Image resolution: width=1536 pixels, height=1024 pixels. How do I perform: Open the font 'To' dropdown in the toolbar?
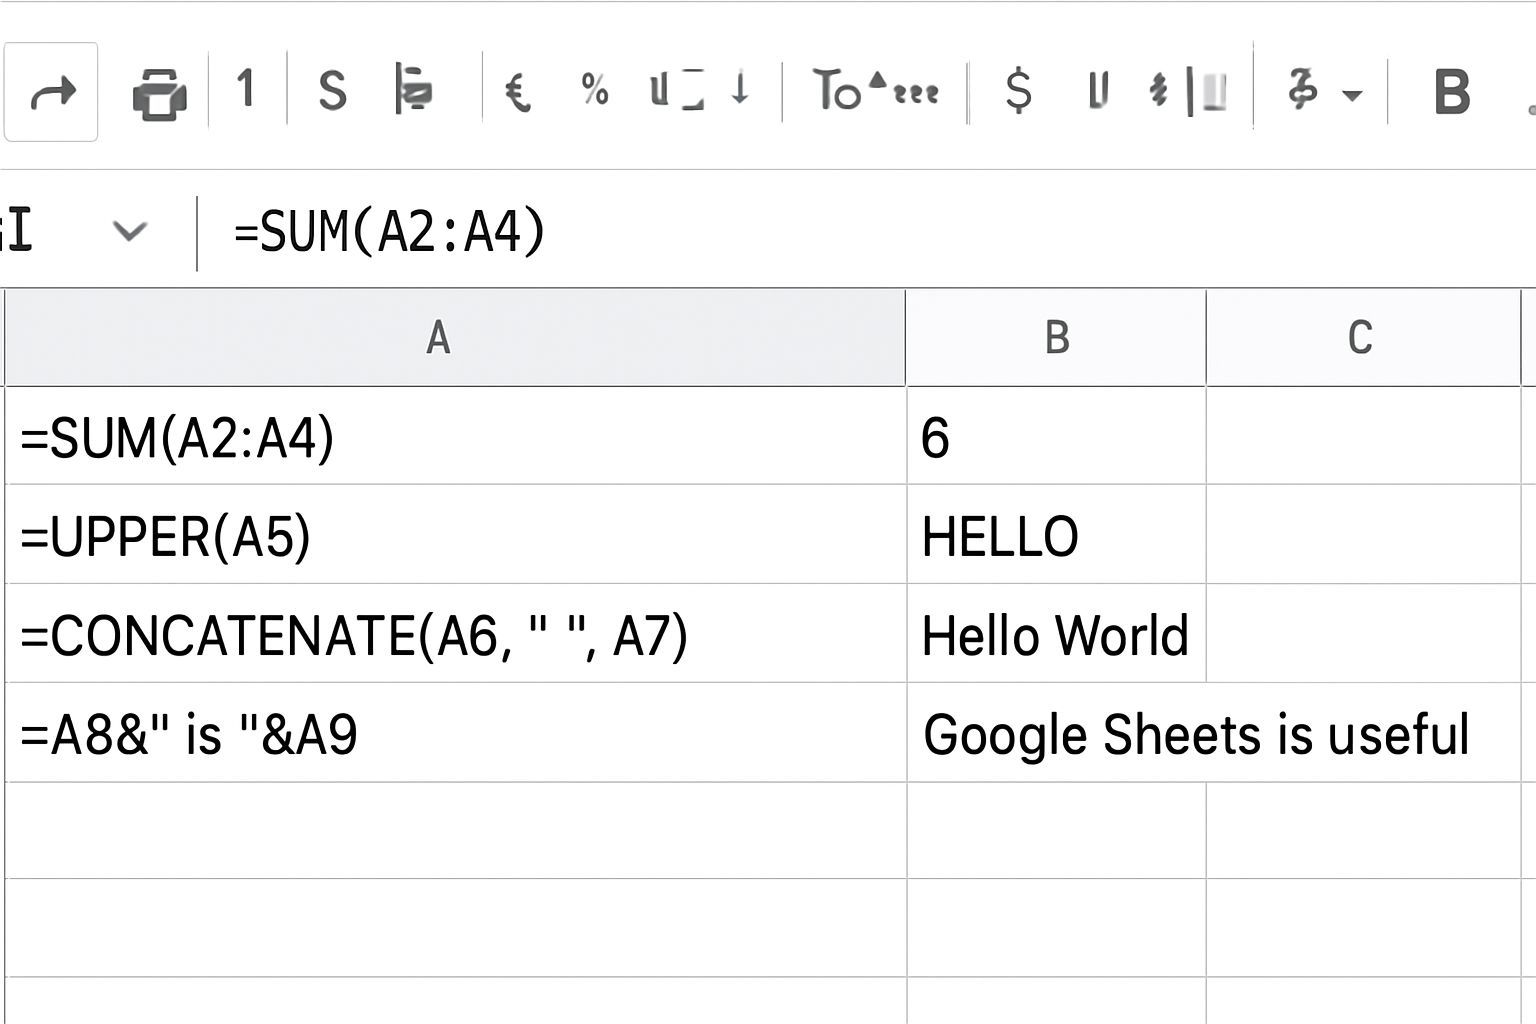[x=874, y=91]
